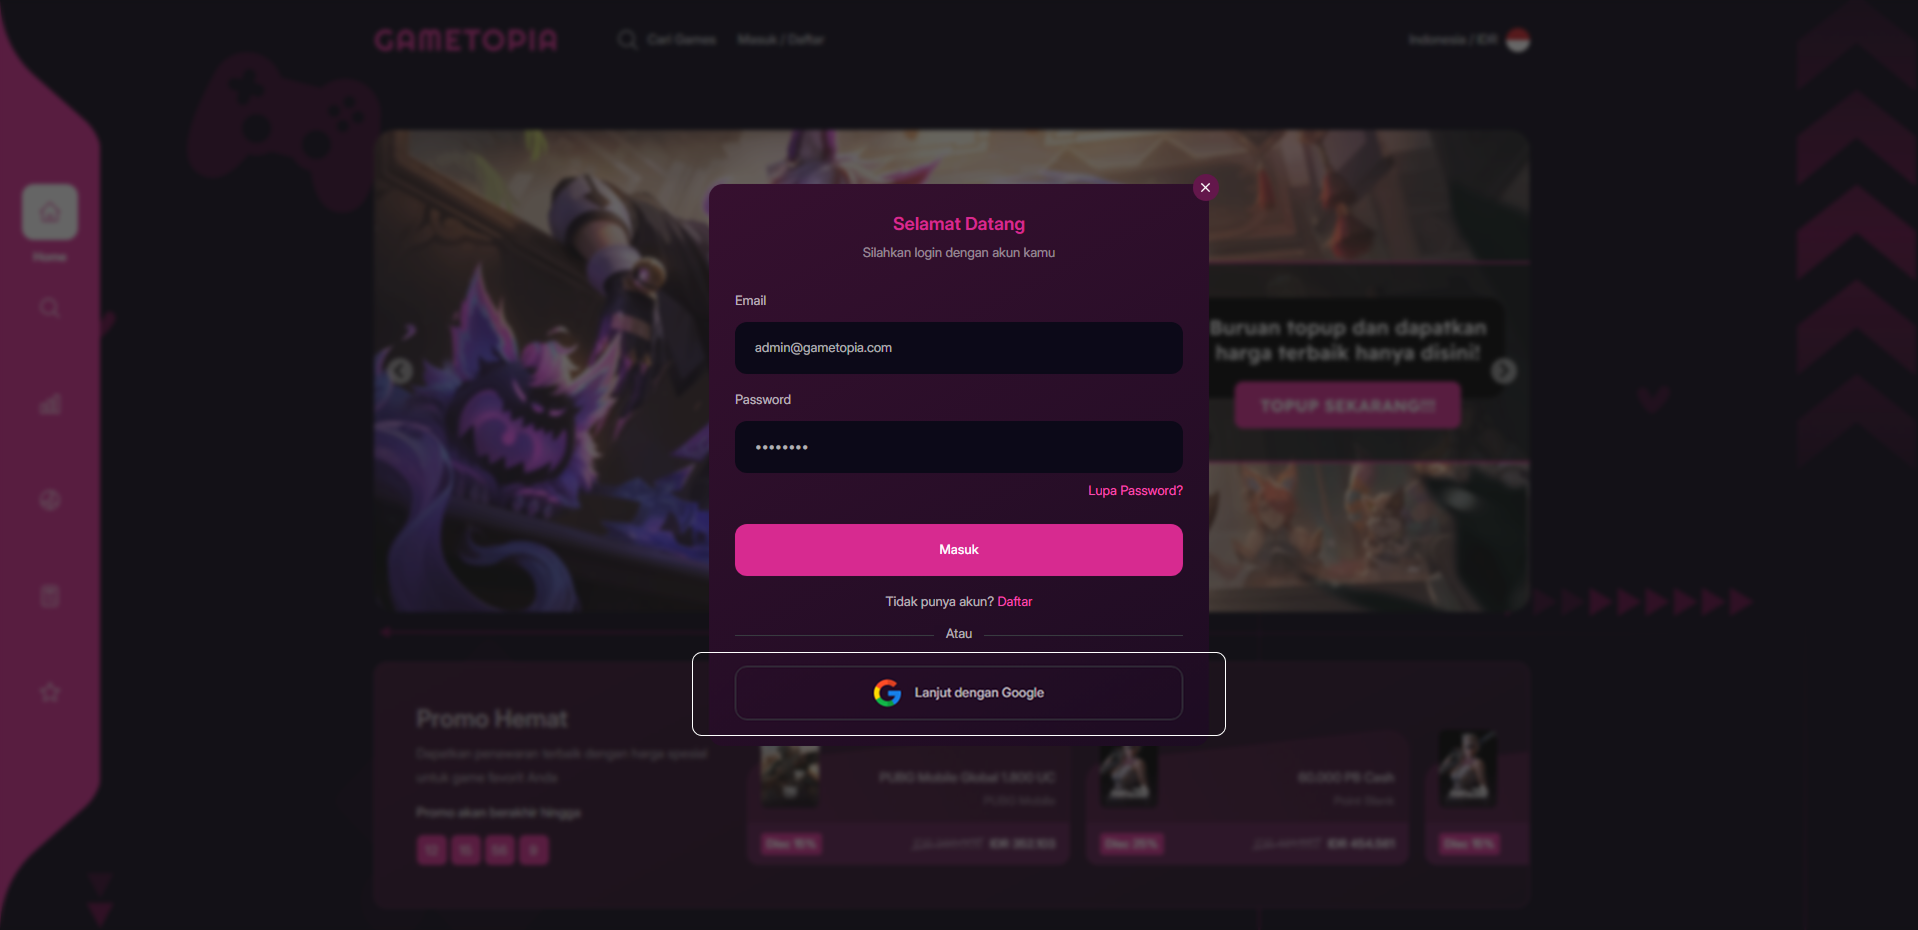The width and height of the screenshot is (1918, 930).
Task: Close the login dialog with the X icon
Action: coord(1205,188)
